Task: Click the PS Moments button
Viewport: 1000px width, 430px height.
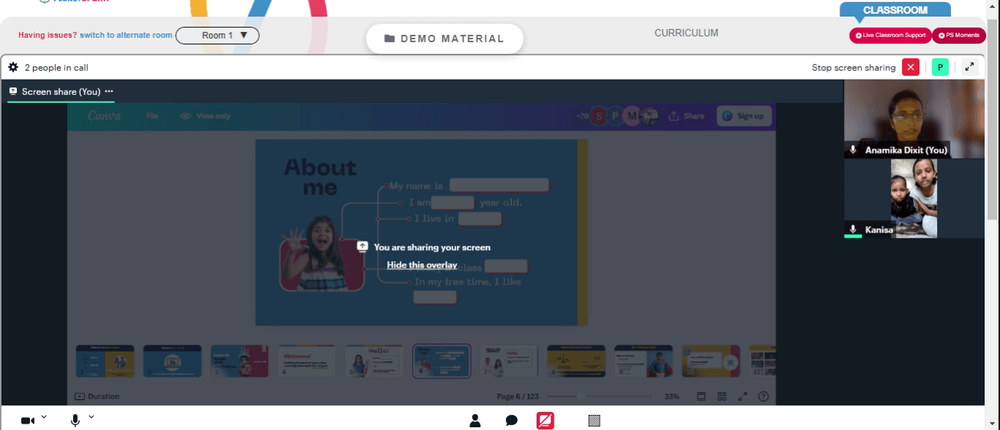Action: click(x=959, y=35)
